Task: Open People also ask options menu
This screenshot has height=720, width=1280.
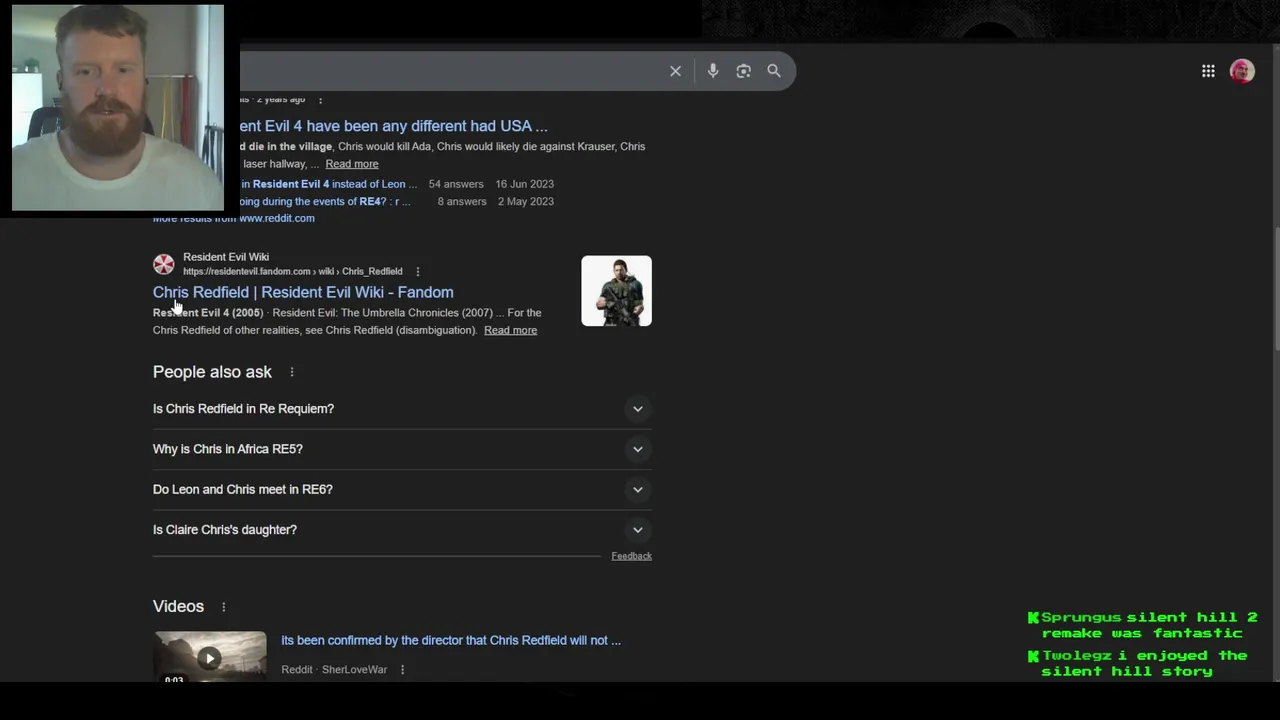Action: pyautogui.click(x=292, y=372)
